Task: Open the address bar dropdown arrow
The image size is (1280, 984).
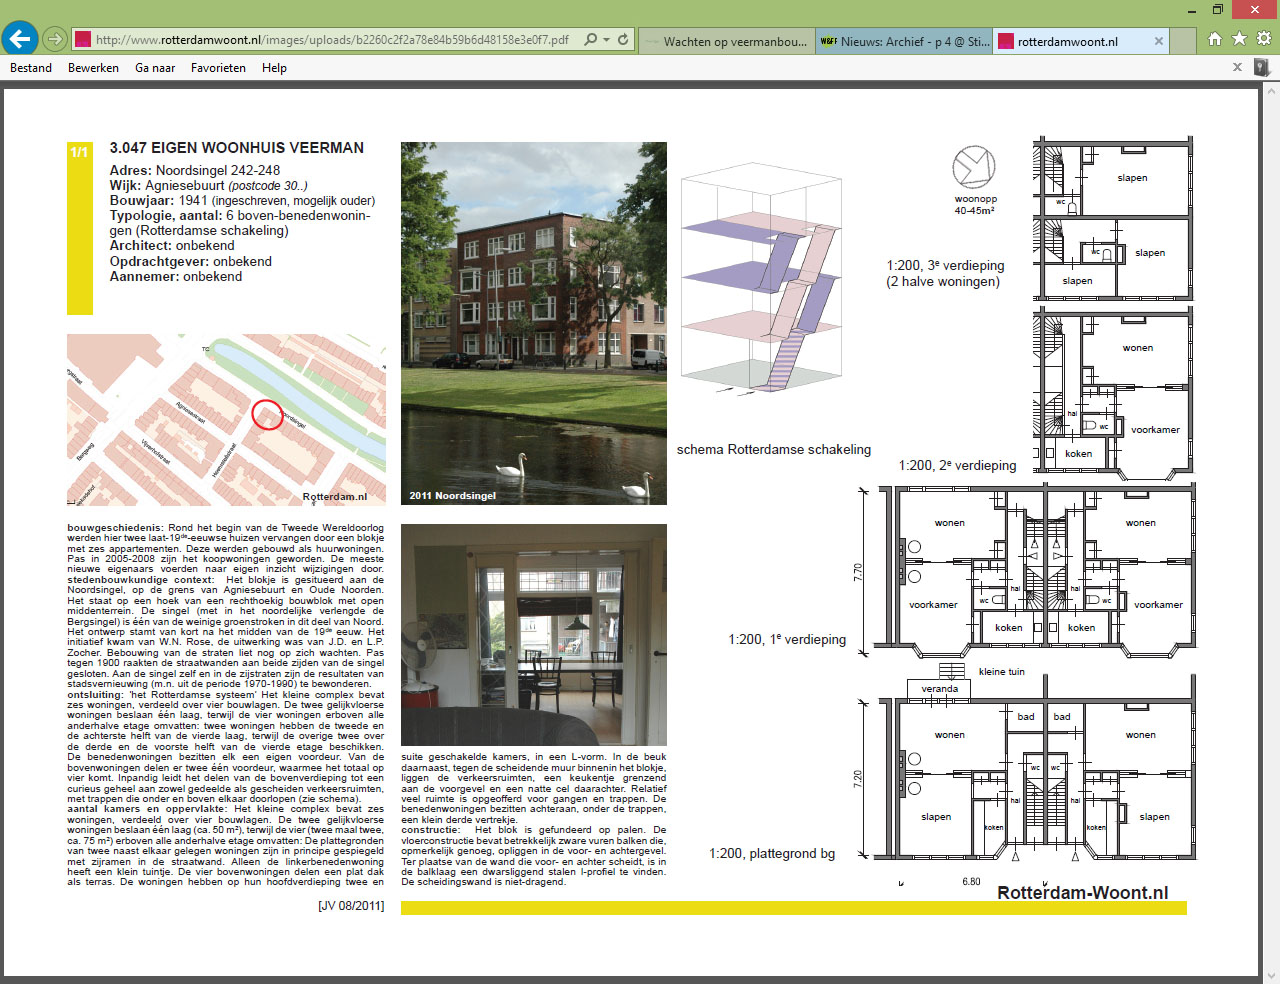Action: click(x=606, y=40)
